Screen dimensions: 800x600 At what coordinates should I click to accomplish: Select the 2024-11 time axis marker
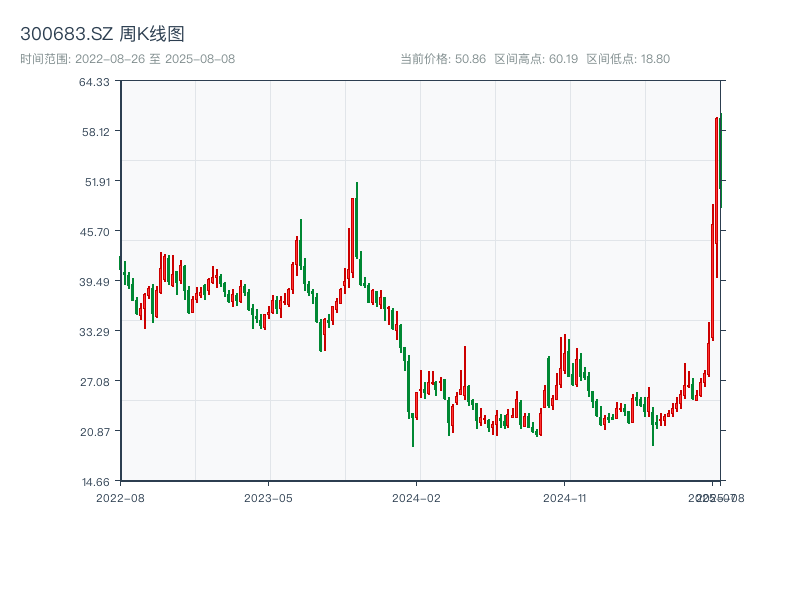566,497
